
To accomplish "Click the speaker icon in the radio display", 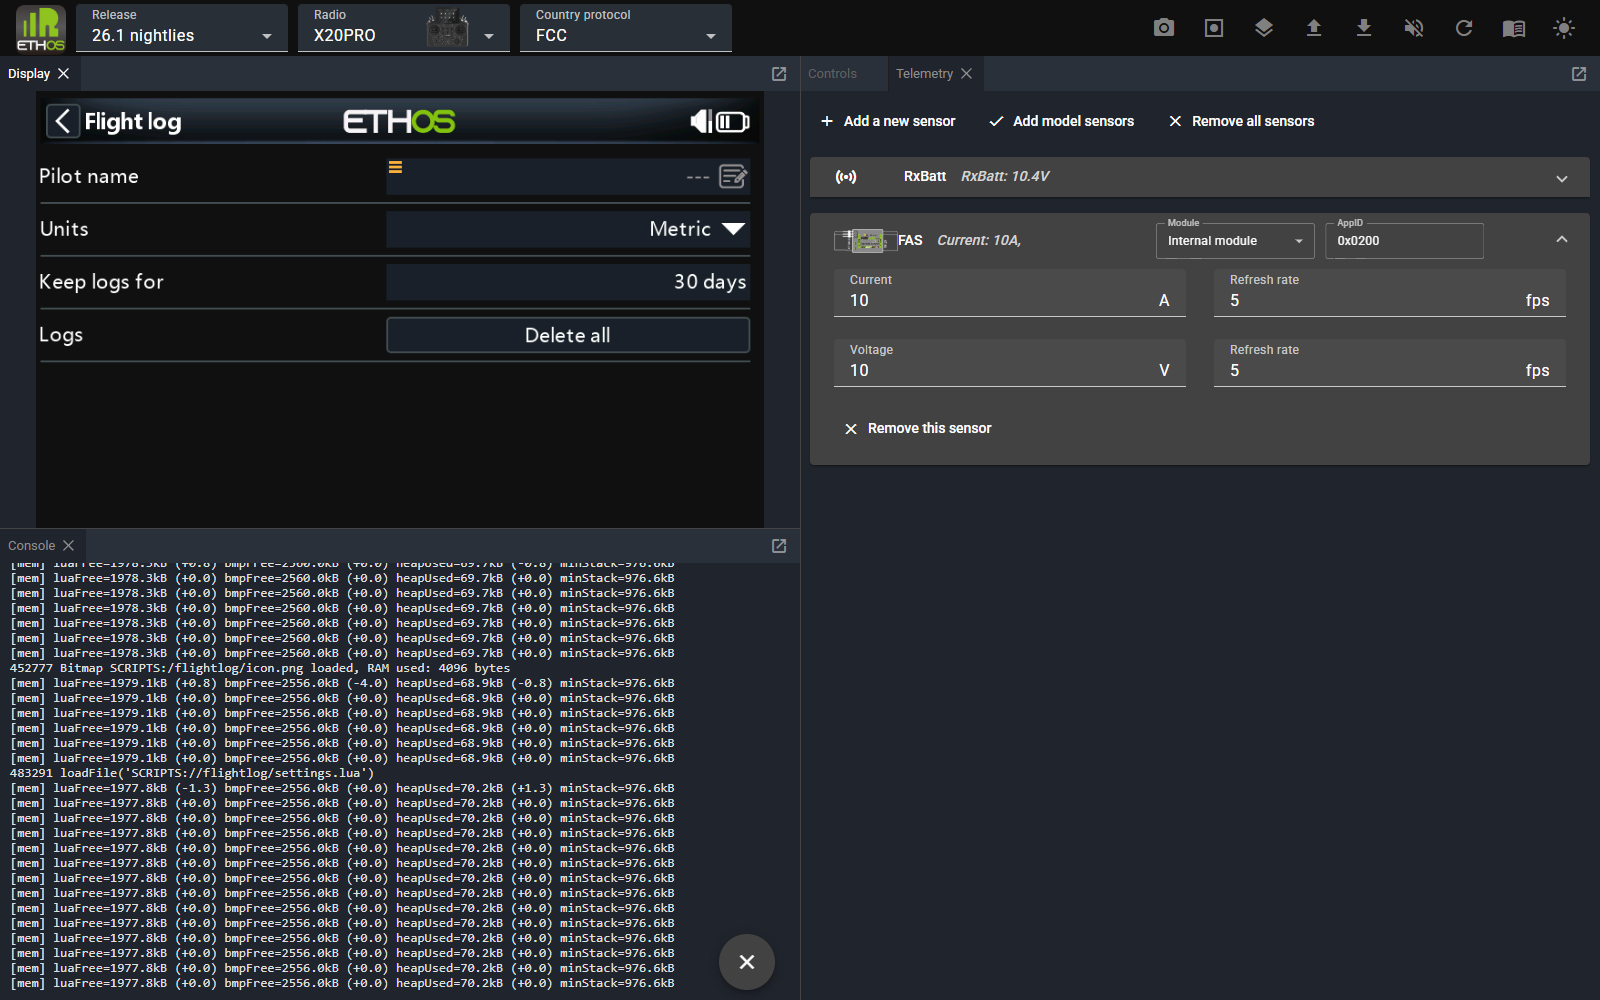I will (701, 121).
